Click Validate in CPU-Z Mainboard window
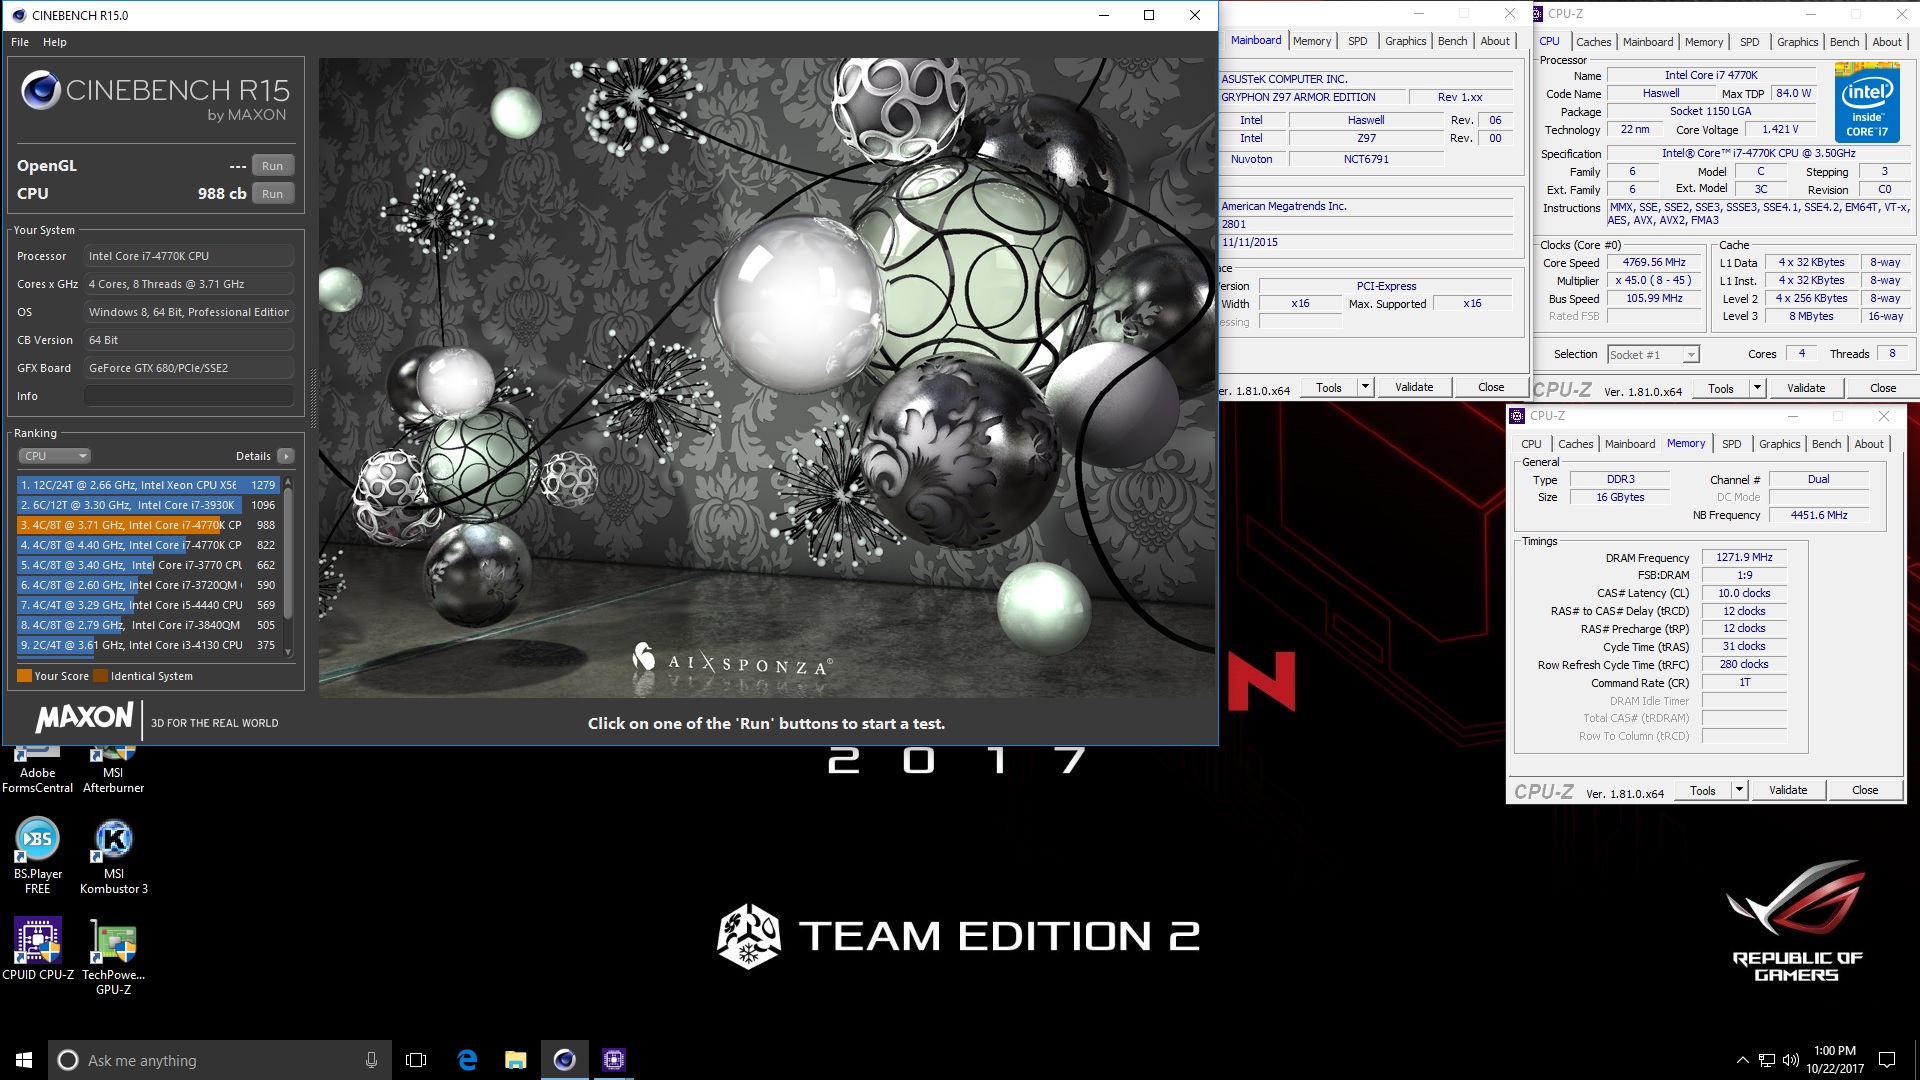 pyautogui.click(x=1414, y=387)
